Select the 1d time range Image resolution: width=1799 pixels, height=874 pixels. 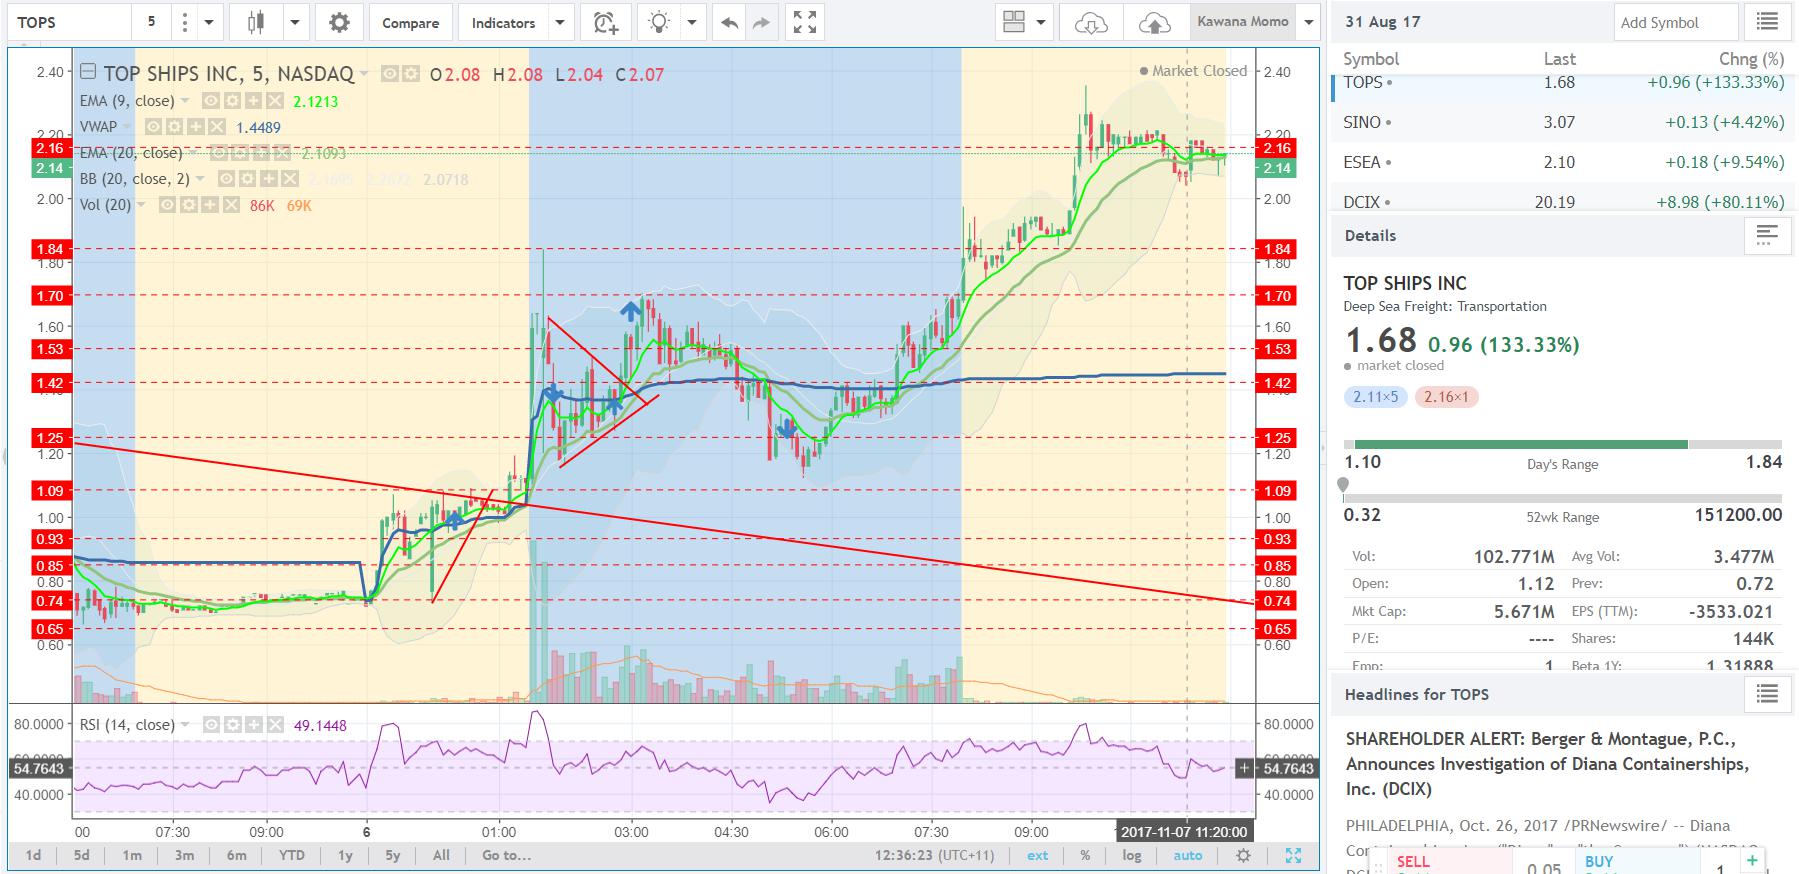33,855
